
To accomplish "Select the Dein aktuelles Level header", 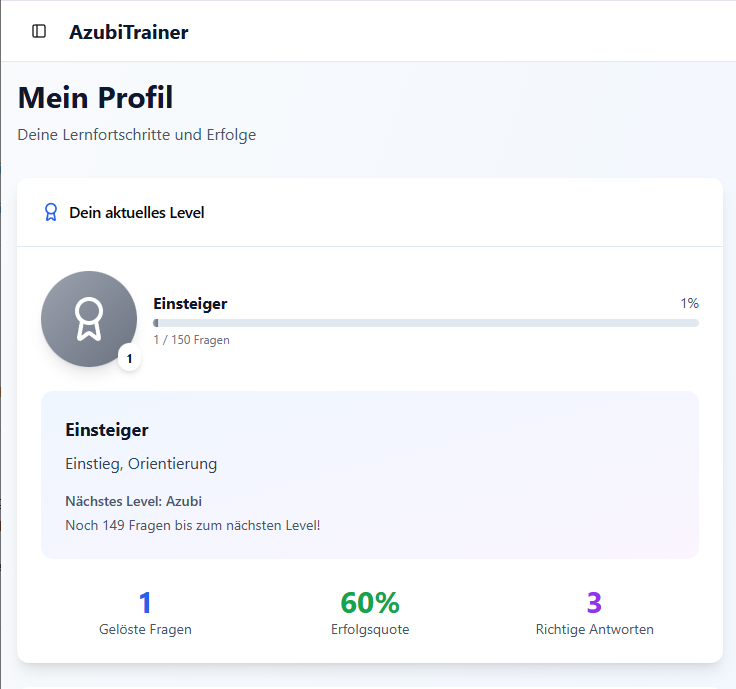I will tap(136, 213).
